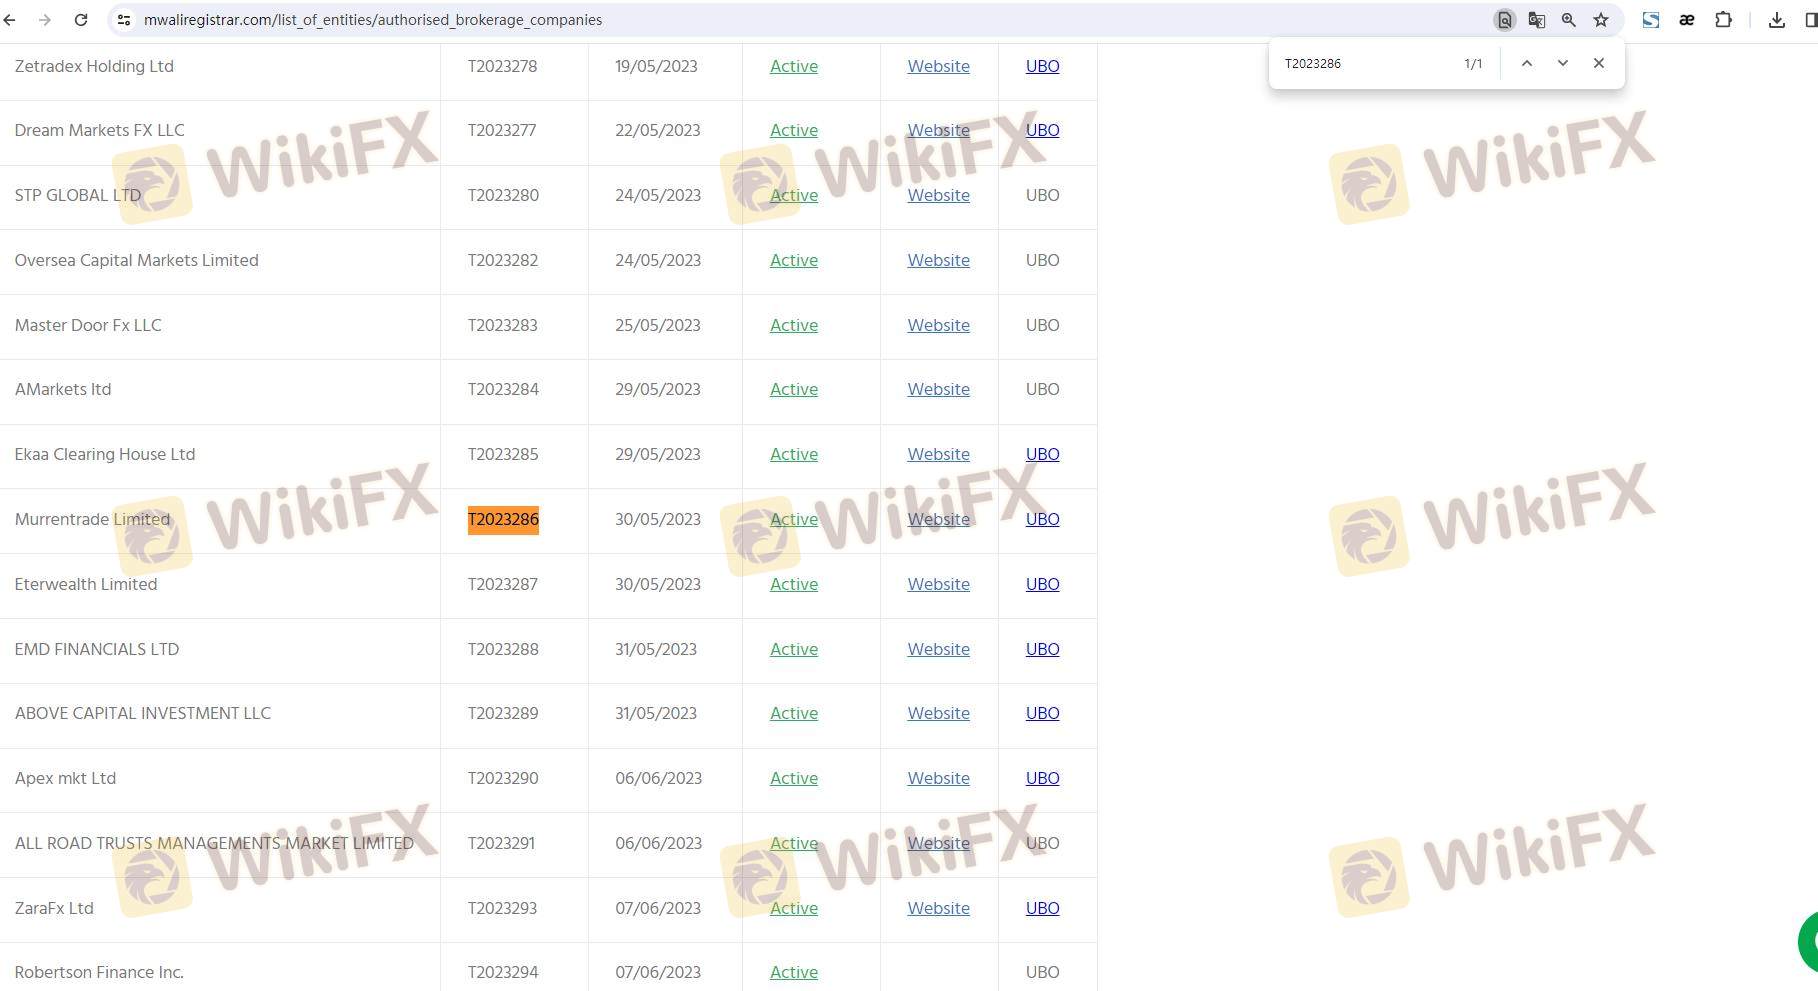Open the Extensions puzzle piece menu
This screenshot has width=1818, height=991.
pyautogui.click(x=1723, y=20)
